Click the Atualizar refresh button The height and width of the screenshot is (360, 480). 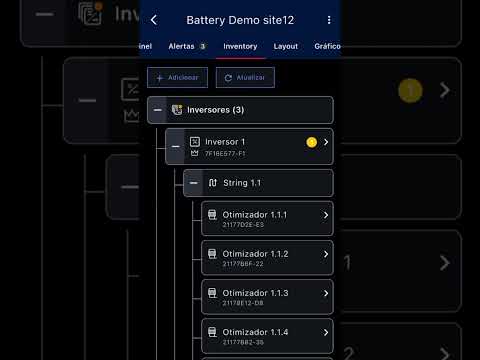pos(245,77)
